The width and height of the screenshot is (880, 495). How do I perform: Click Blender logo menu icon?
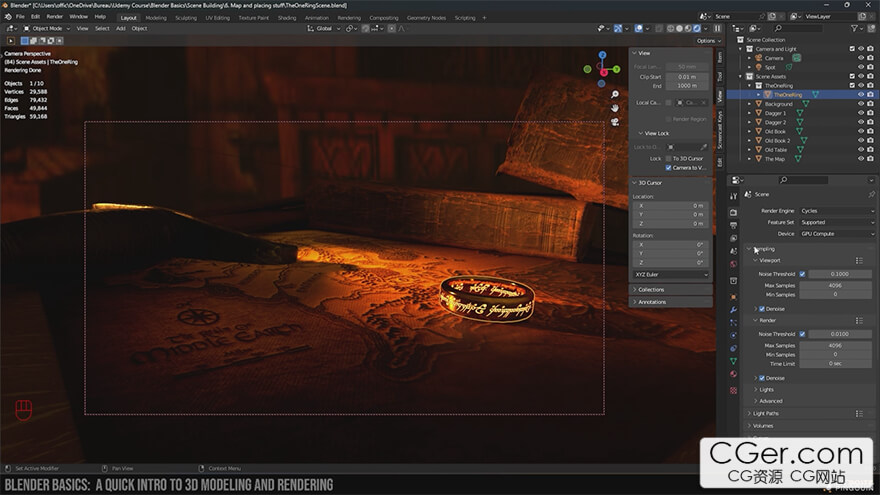tap(8, 17)
